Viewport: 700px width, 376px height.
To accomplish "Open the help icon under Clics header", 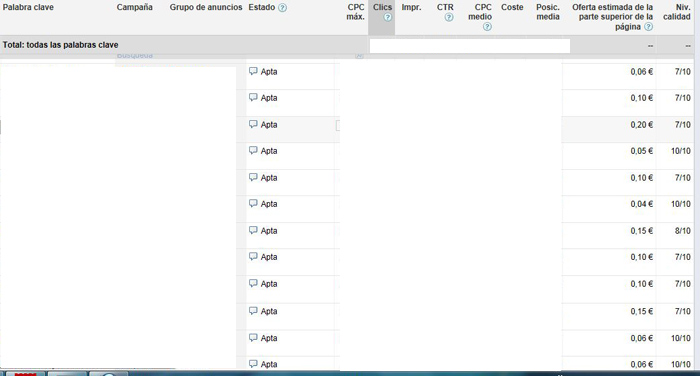I will tap(388, 17).
